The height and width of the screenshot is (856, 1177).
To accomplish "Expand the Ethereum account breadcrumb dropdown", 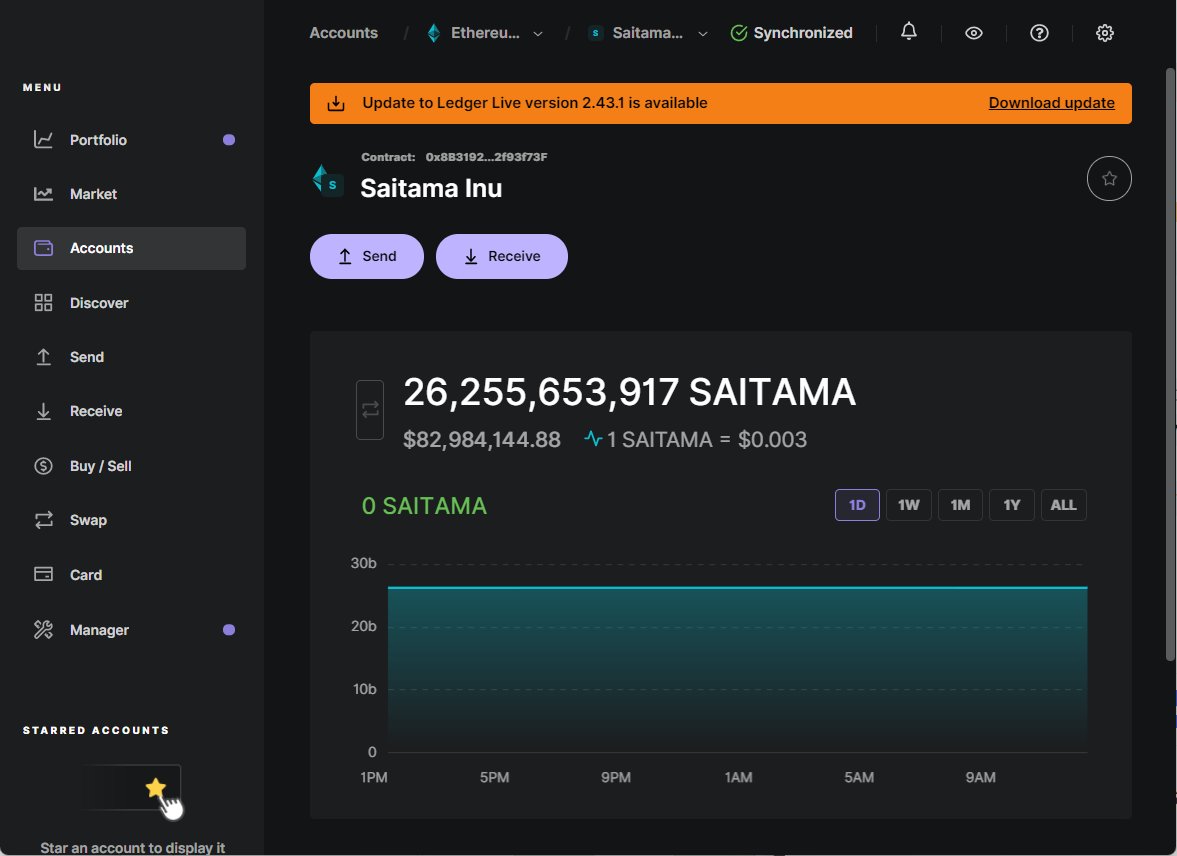I will 485,33.
